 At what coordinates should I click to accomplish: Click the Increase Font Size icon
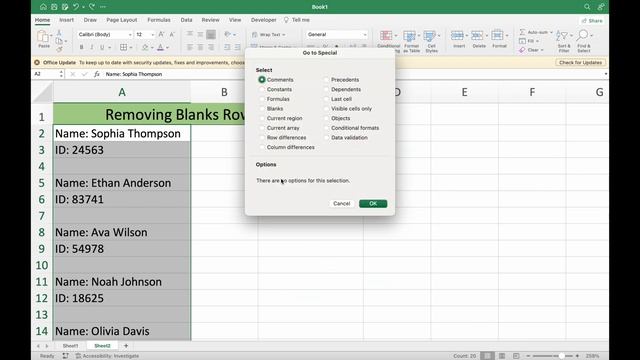click(x=162, y=34)
